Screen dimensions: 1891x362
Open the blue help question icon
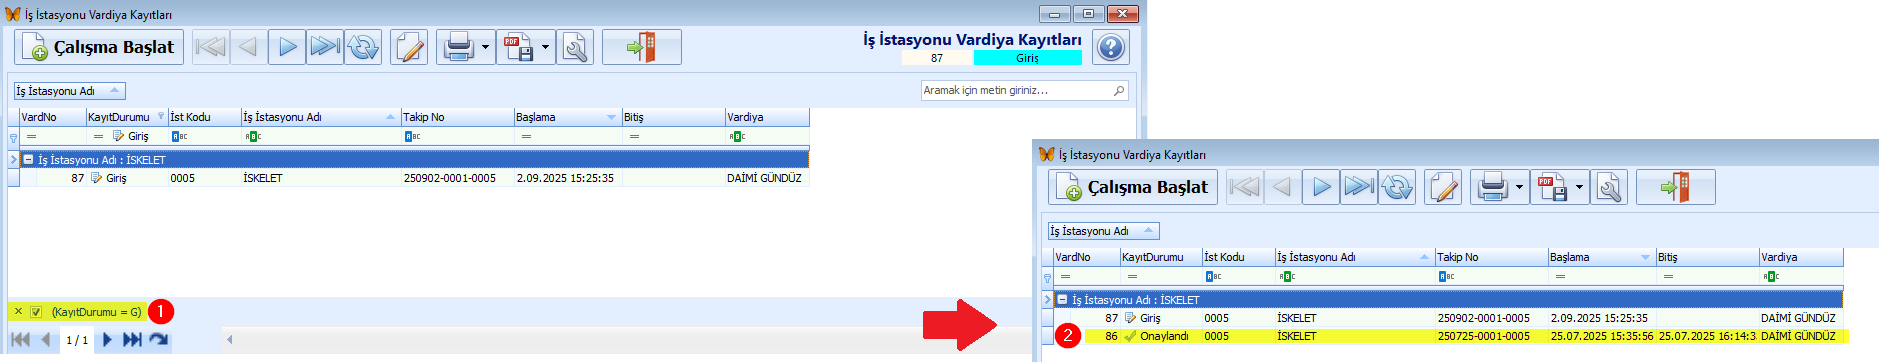coord(1110,47)
